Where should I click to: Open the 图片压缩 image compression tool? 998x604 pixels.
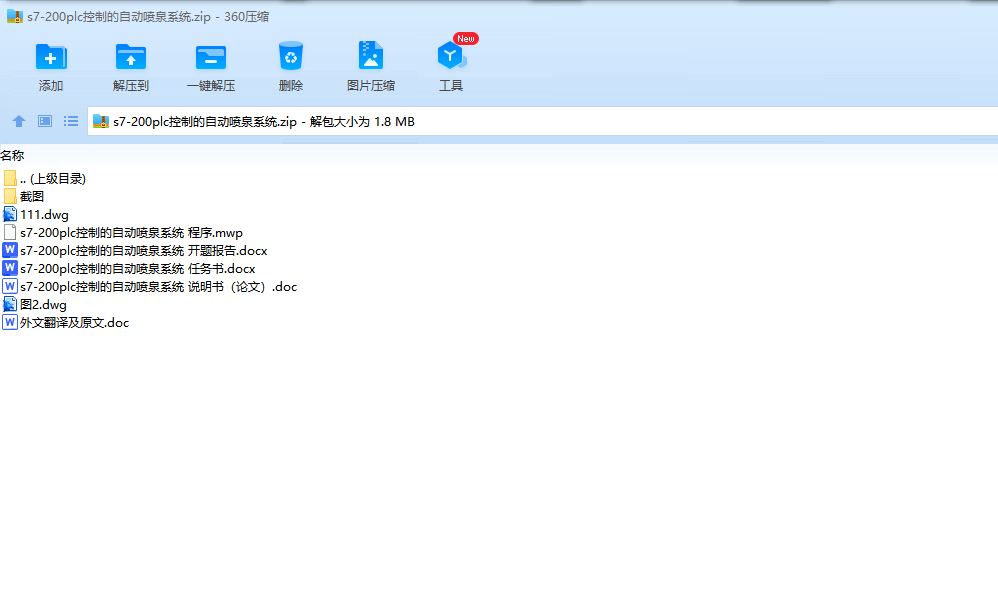[370, 56]
